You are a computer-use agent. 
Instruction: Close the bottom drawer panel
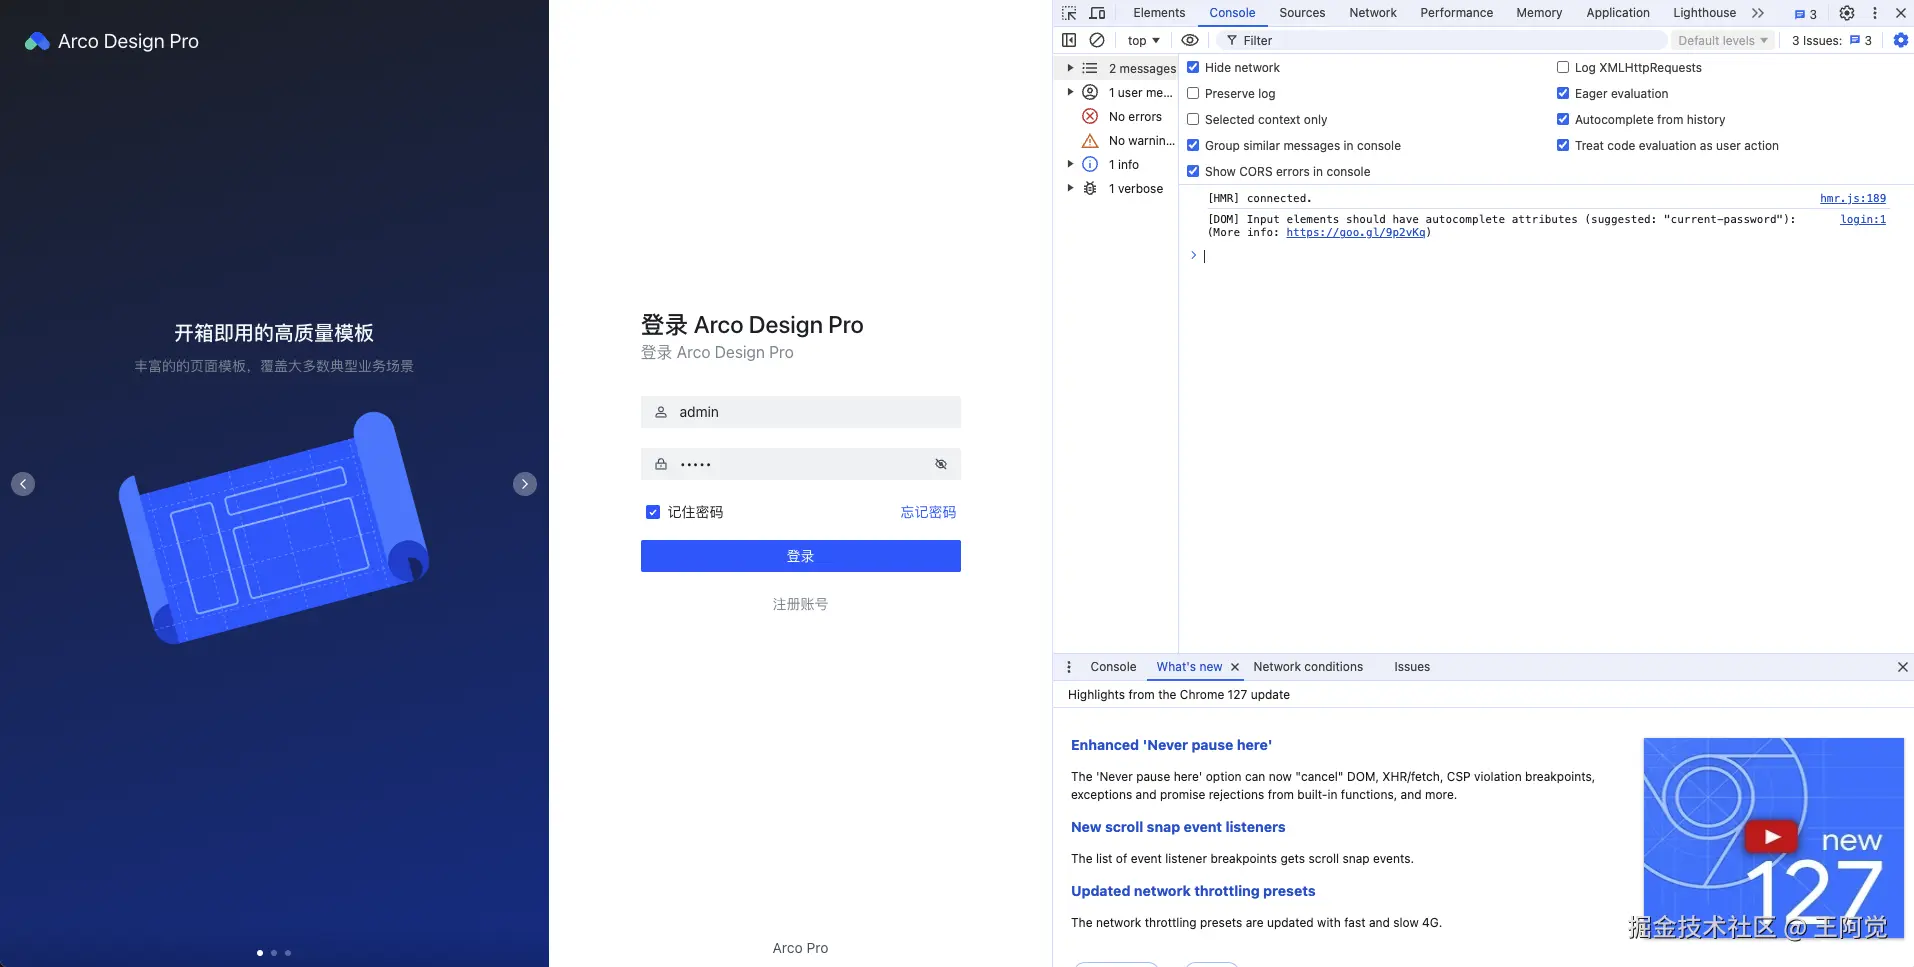pos(1903,667)
